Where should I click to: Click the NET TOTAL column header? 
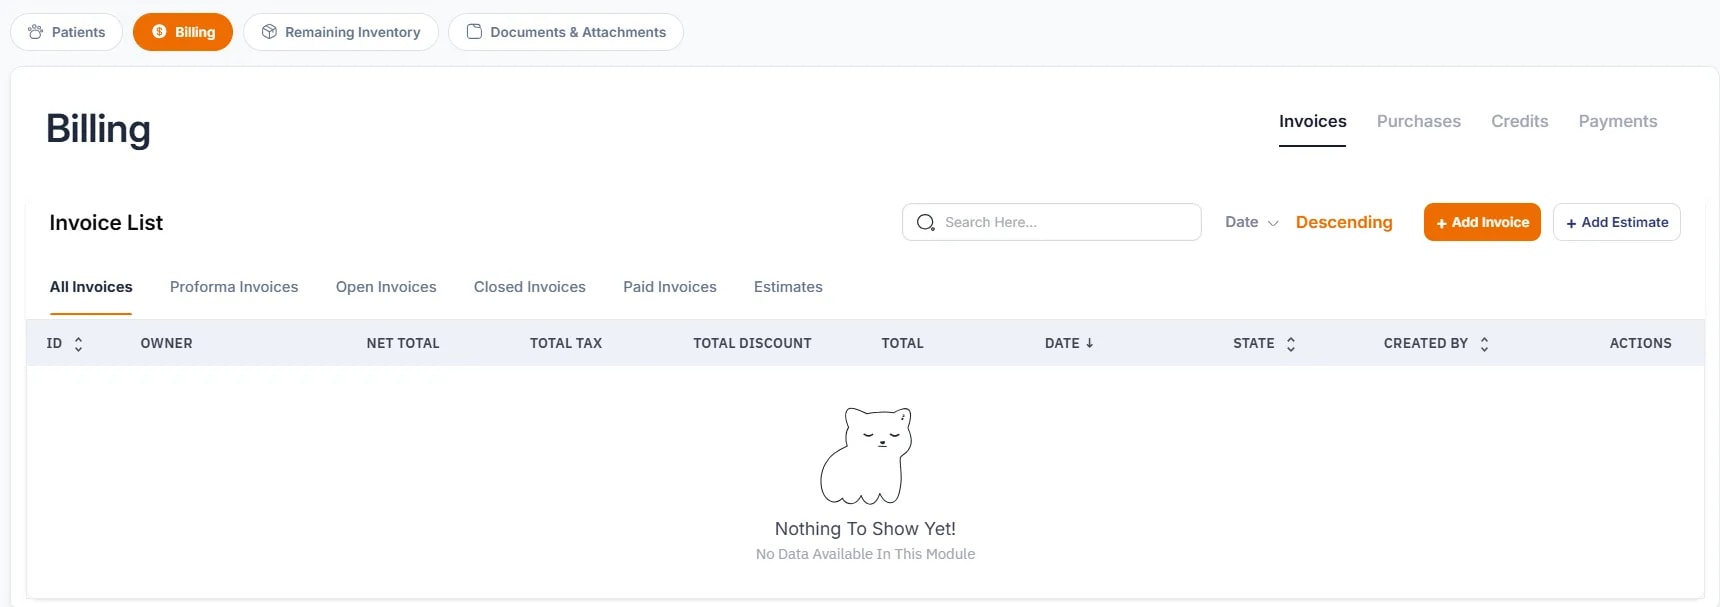click(403, 343)
